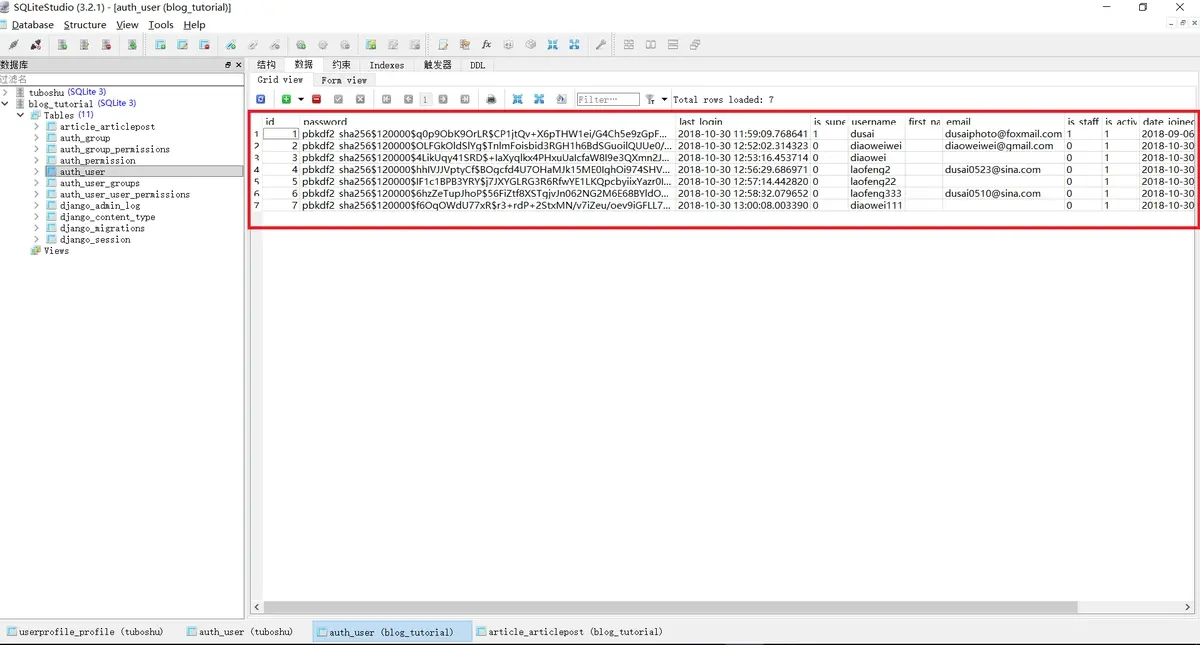The image size is (1200, 645).
Task: Click the database name filter field
Action: 121,79
